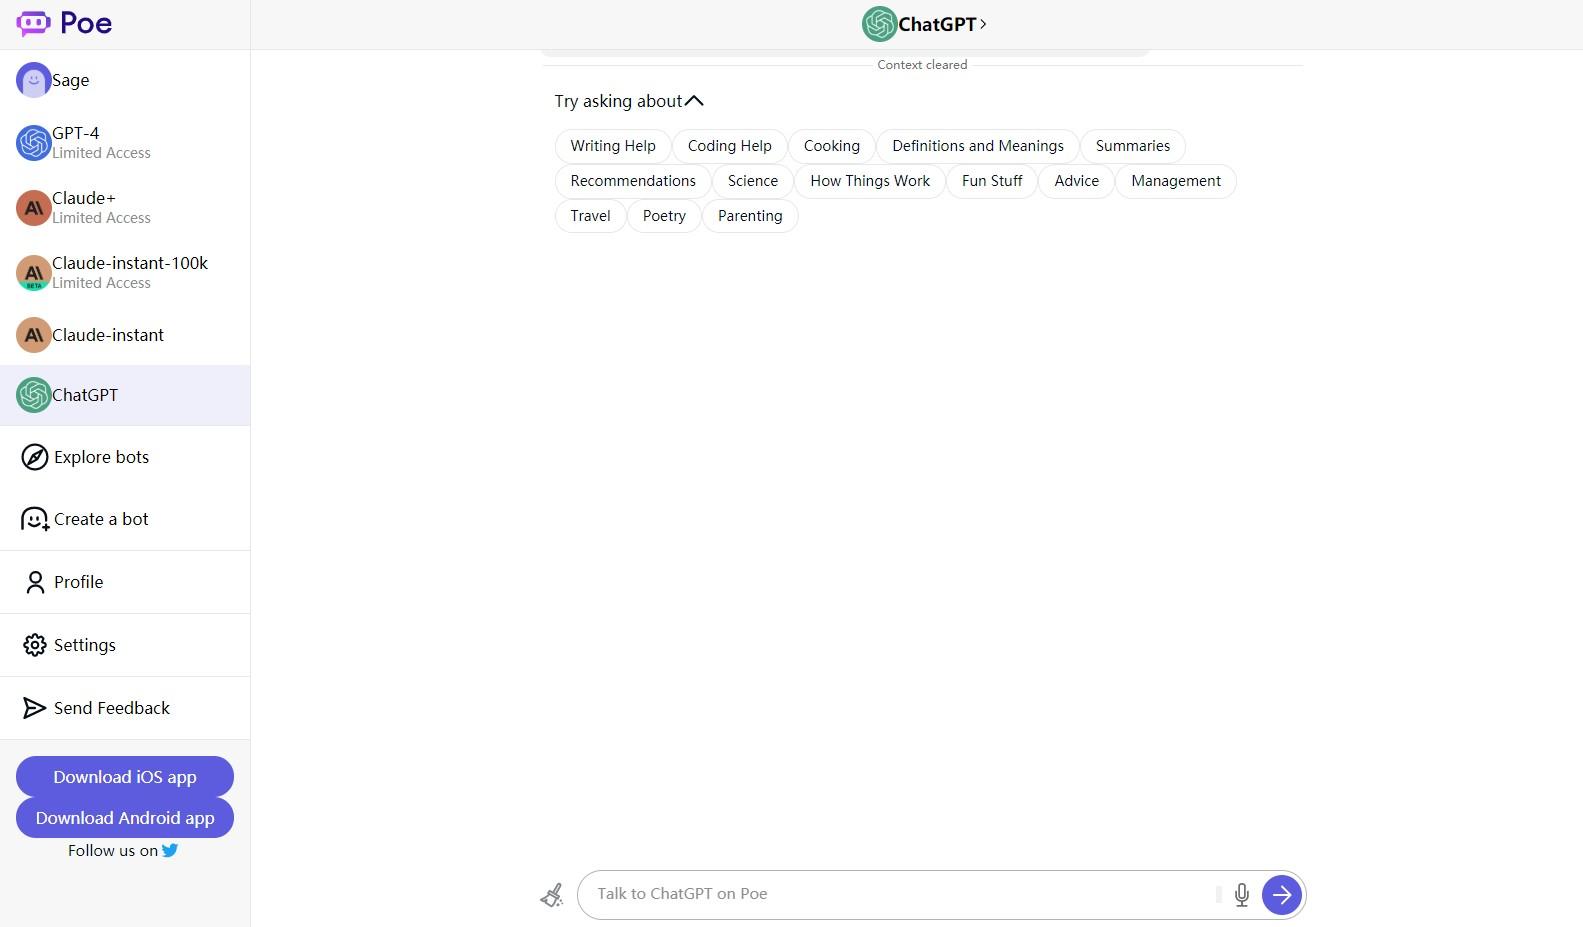Select the GPT-4 bot avatar icon
This screenshot has height=927, width=1583.
(x=34, y=143)
